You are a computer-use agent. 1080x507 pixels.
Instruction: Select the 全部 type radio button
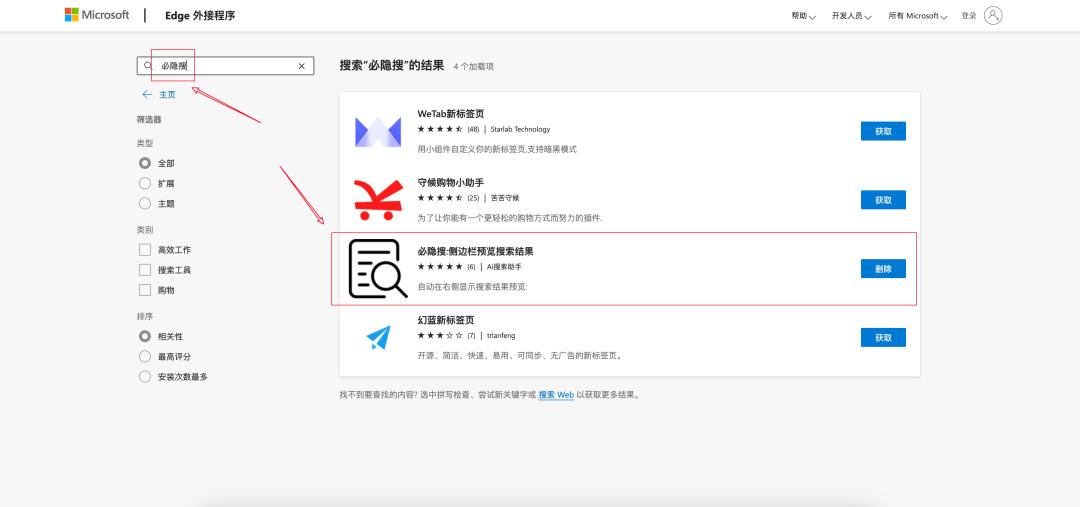(x=145, y=163)
